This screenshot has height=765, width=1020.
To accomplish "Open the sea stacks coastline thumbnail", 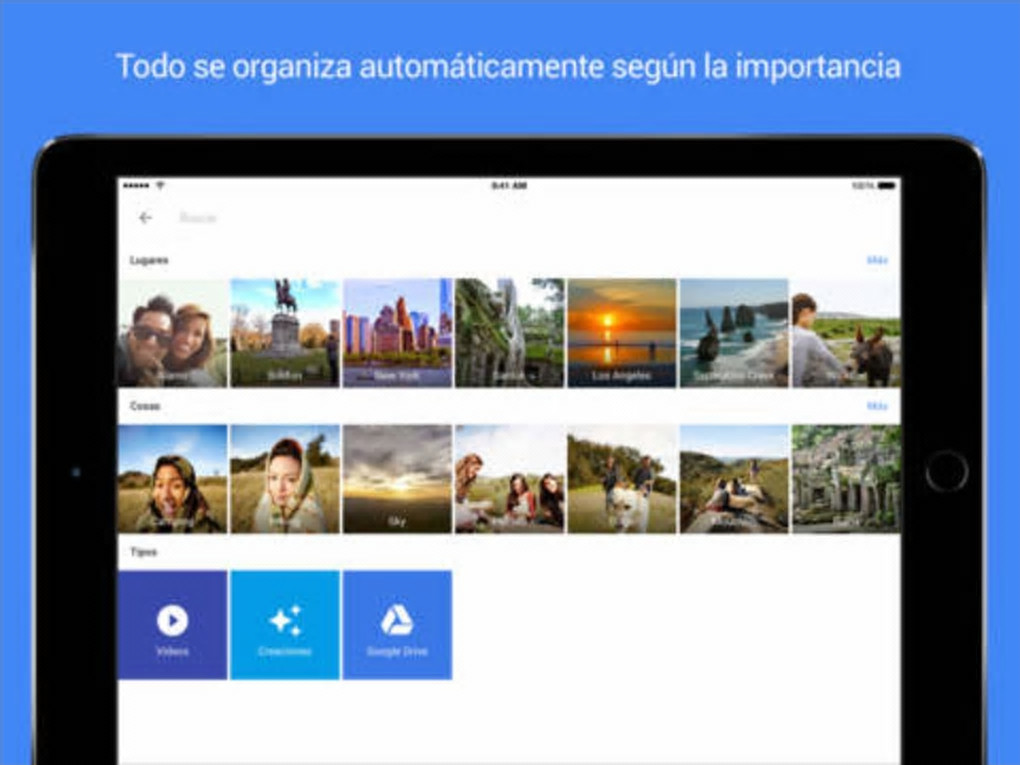I will tap(734, 333).
